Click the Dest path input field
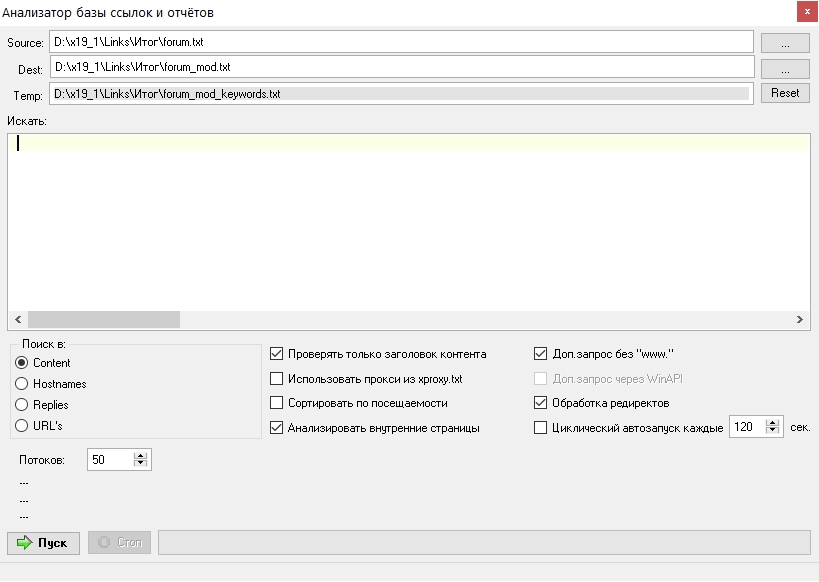This screenshot has height=582, width=819. [402, 67]
